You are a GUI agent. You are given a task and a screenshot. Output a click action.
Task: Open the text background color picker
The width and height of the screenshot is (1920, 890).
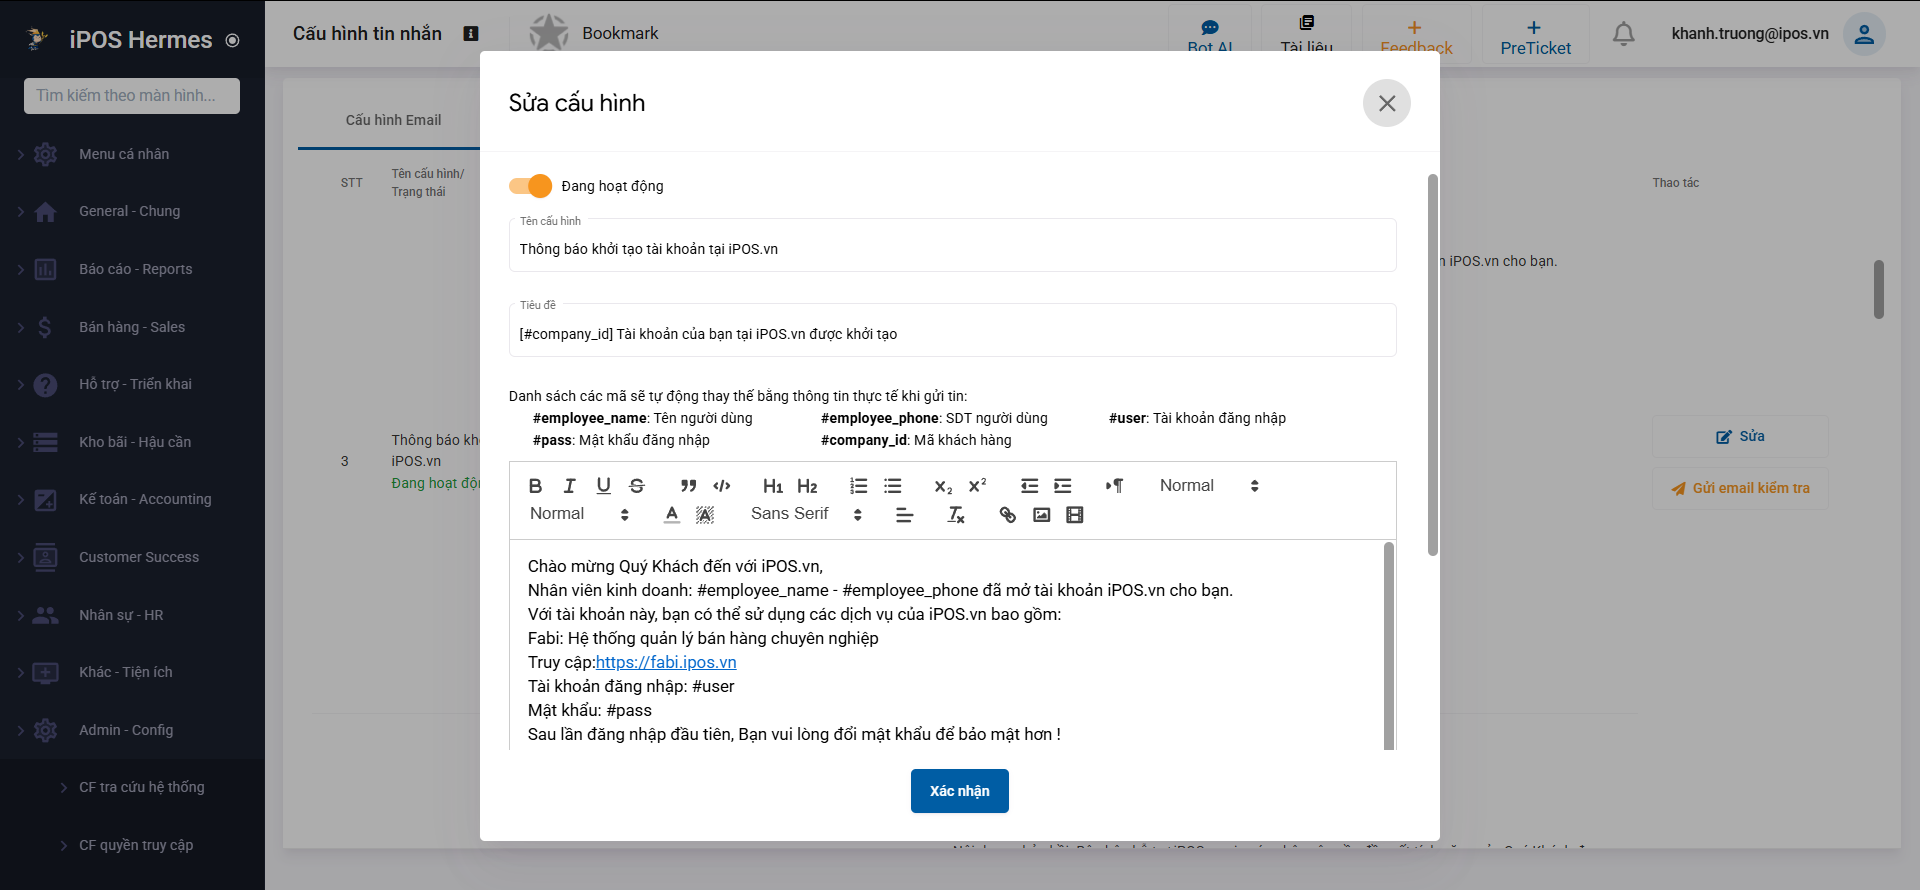click(705, 515)
